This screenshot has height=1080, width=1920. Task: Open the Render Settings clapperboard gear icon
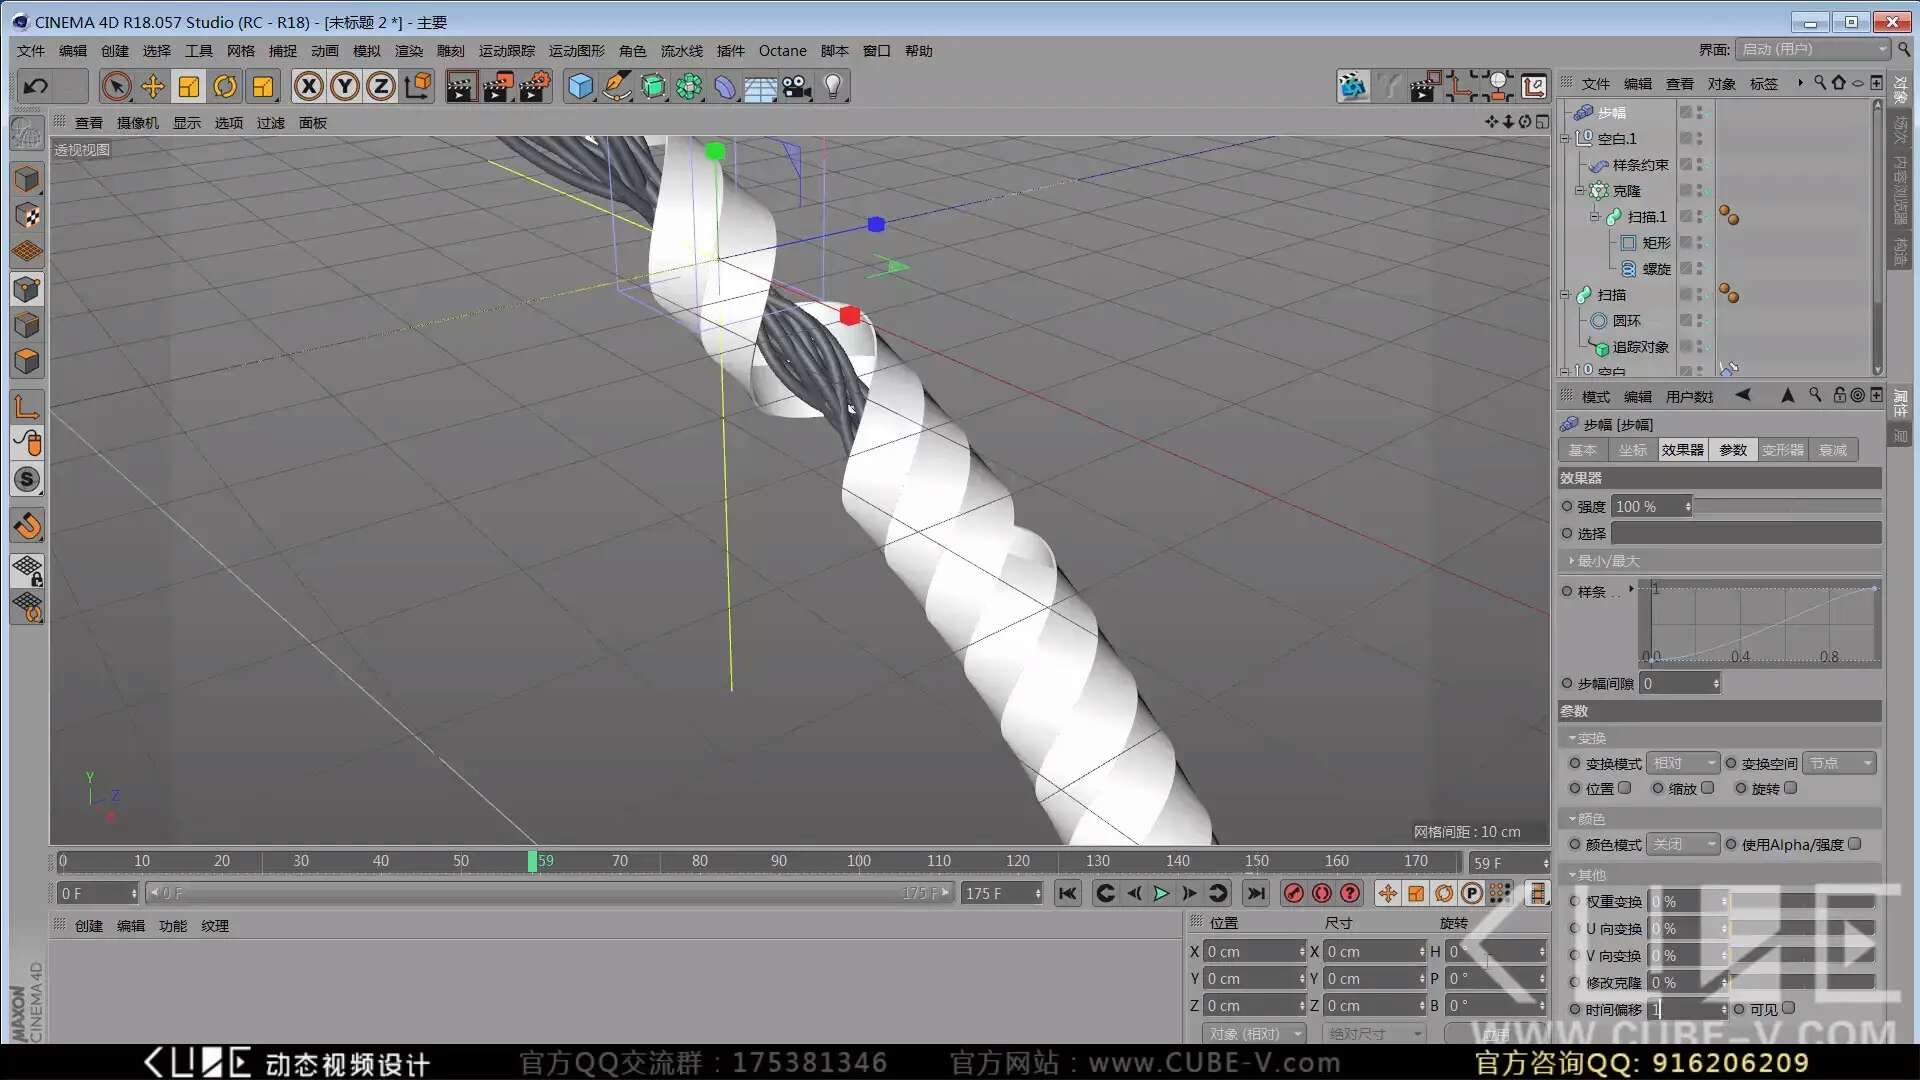coord(535,87)
